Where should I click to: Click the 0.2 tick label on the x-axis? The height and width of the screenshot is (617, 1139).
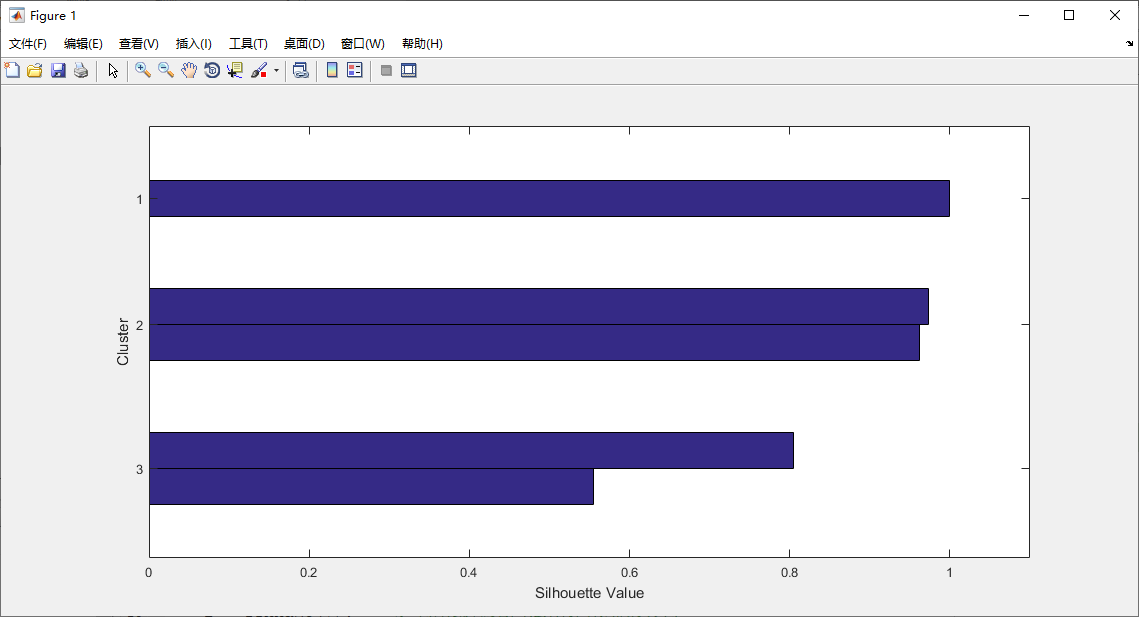(309, 573)
